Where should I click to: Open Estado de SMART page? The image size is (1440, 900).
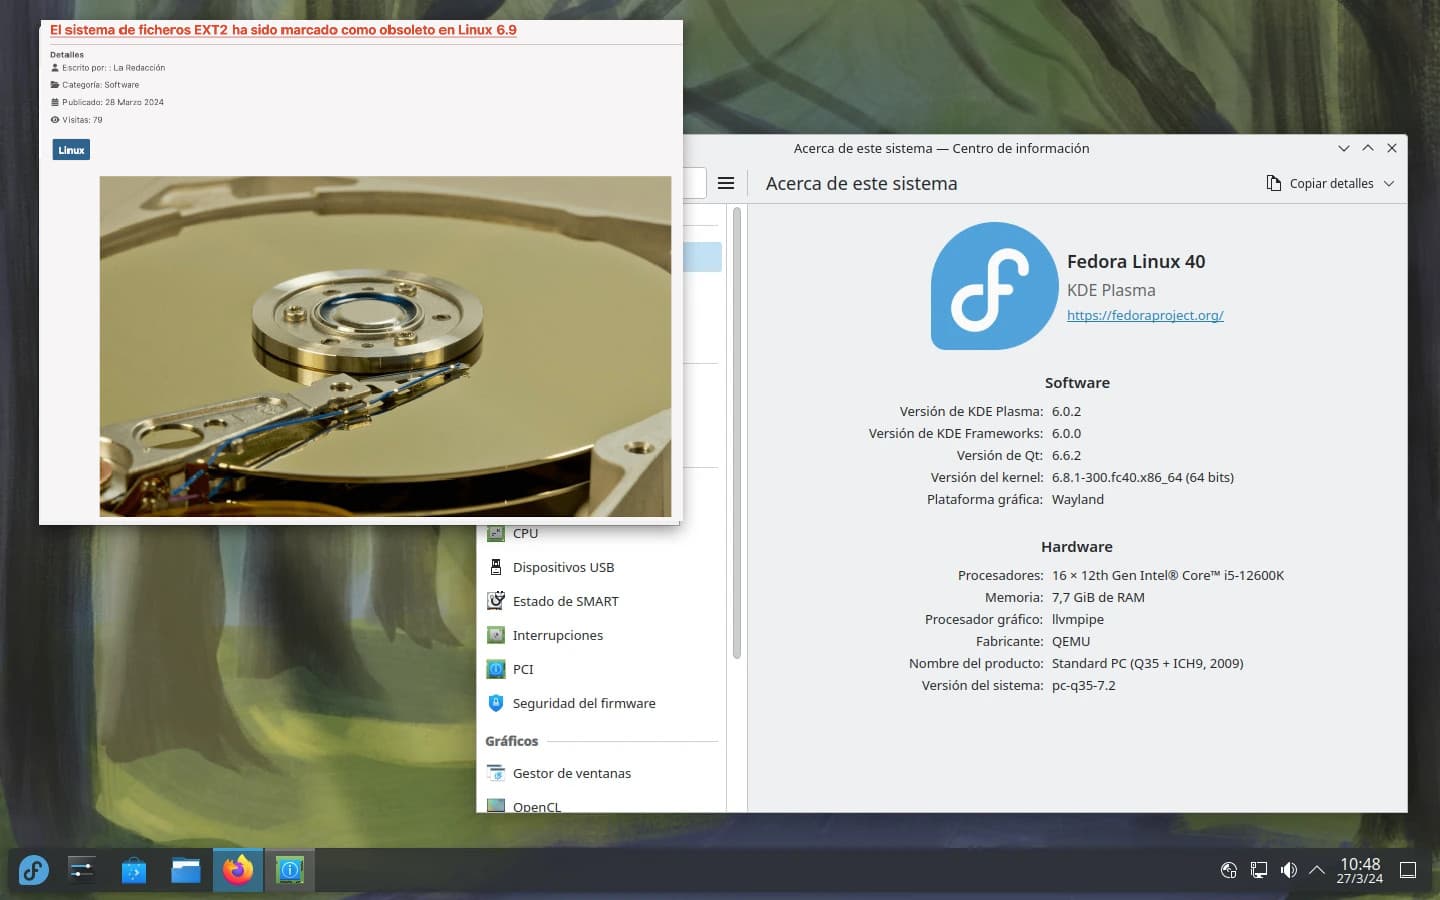[565, 601]
